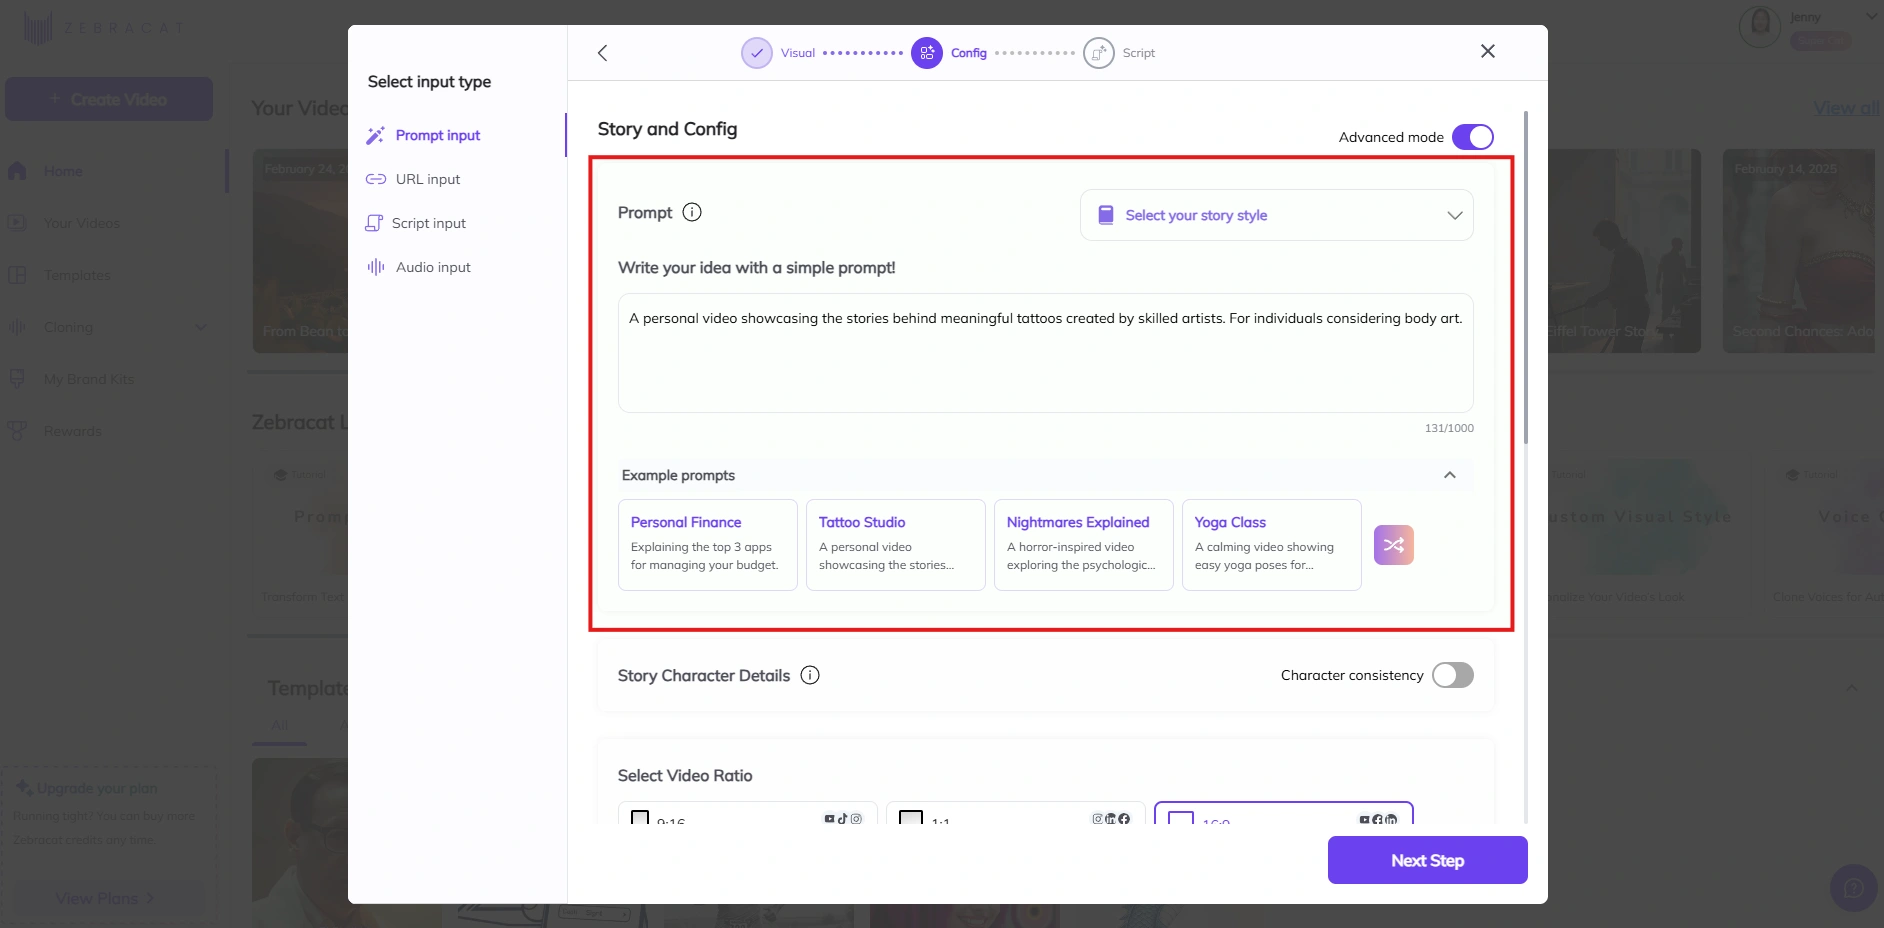
Task: Open My Brand Kits in background sidebar
Action: coord(89,379)
